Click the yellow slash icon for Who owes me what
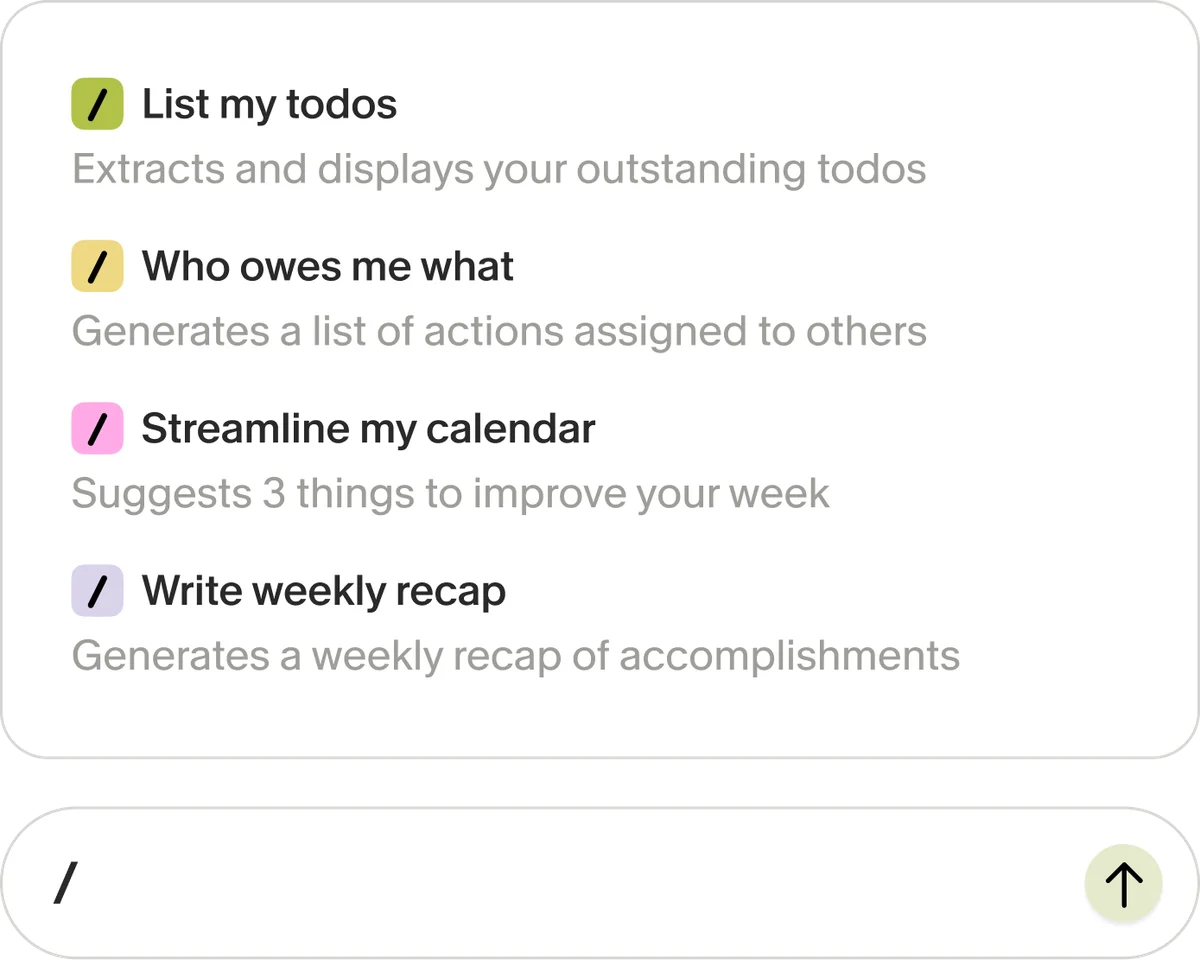This screenshot has height=960, width=1200. tap(96, 266)
